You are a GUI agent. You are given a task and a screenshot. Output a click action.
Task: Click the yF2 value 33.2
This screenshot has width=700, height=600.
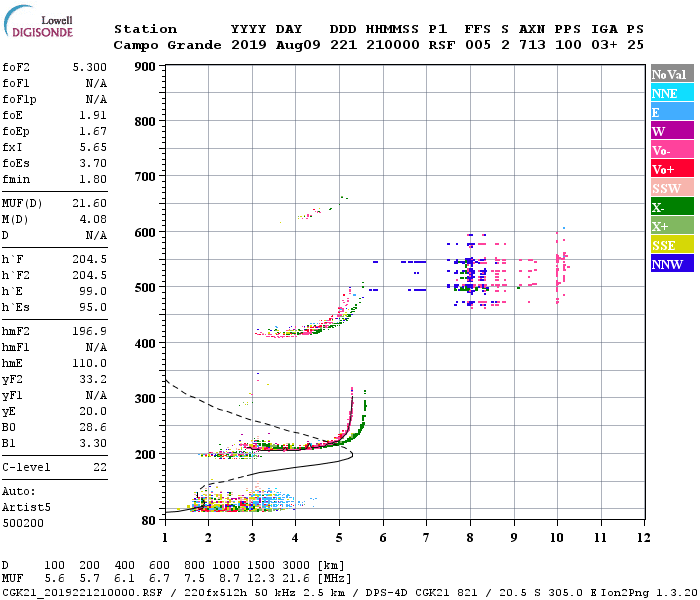(x=93, y=379)
